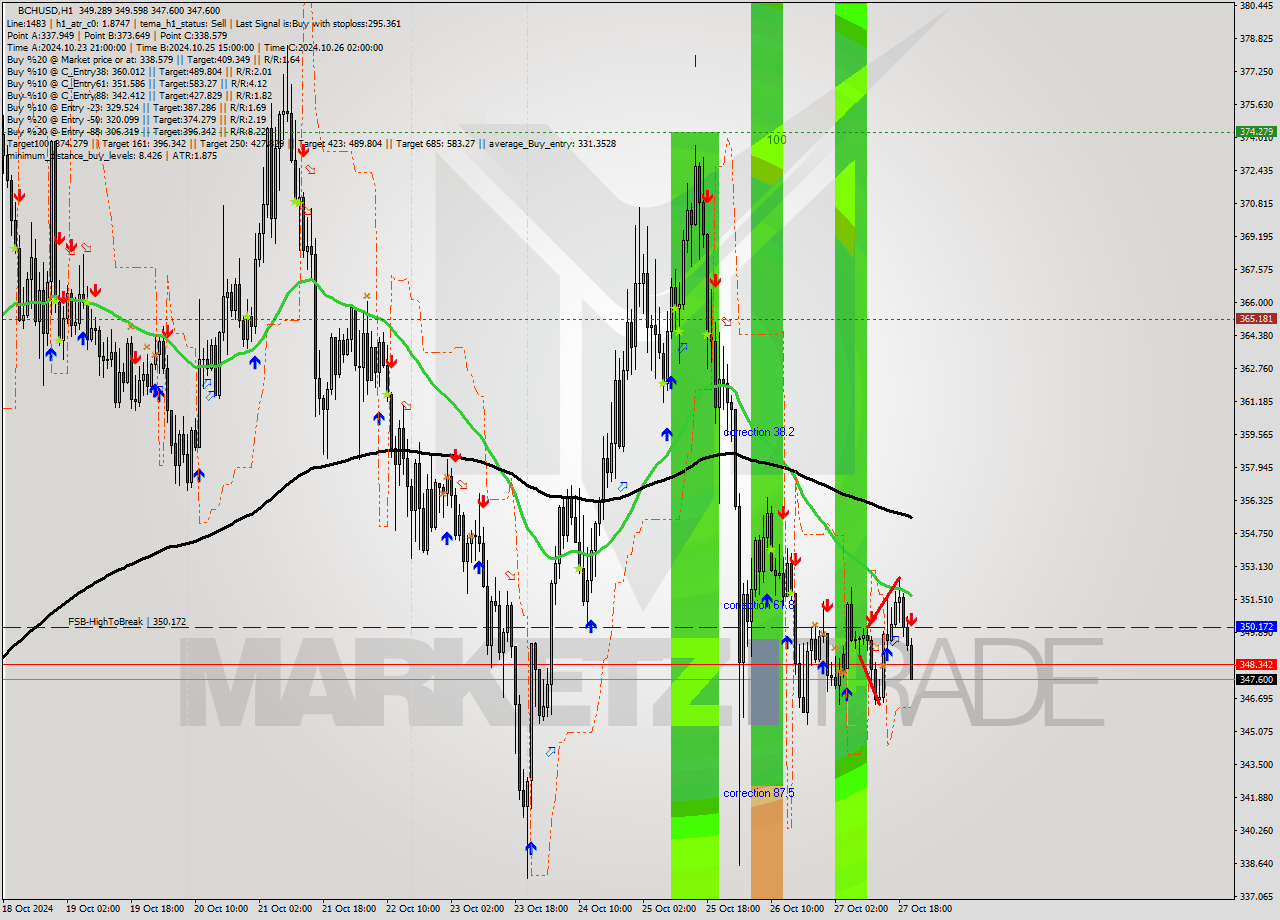
Task: Click the 'Point A:337.949' info line
Action: [42, 35]
